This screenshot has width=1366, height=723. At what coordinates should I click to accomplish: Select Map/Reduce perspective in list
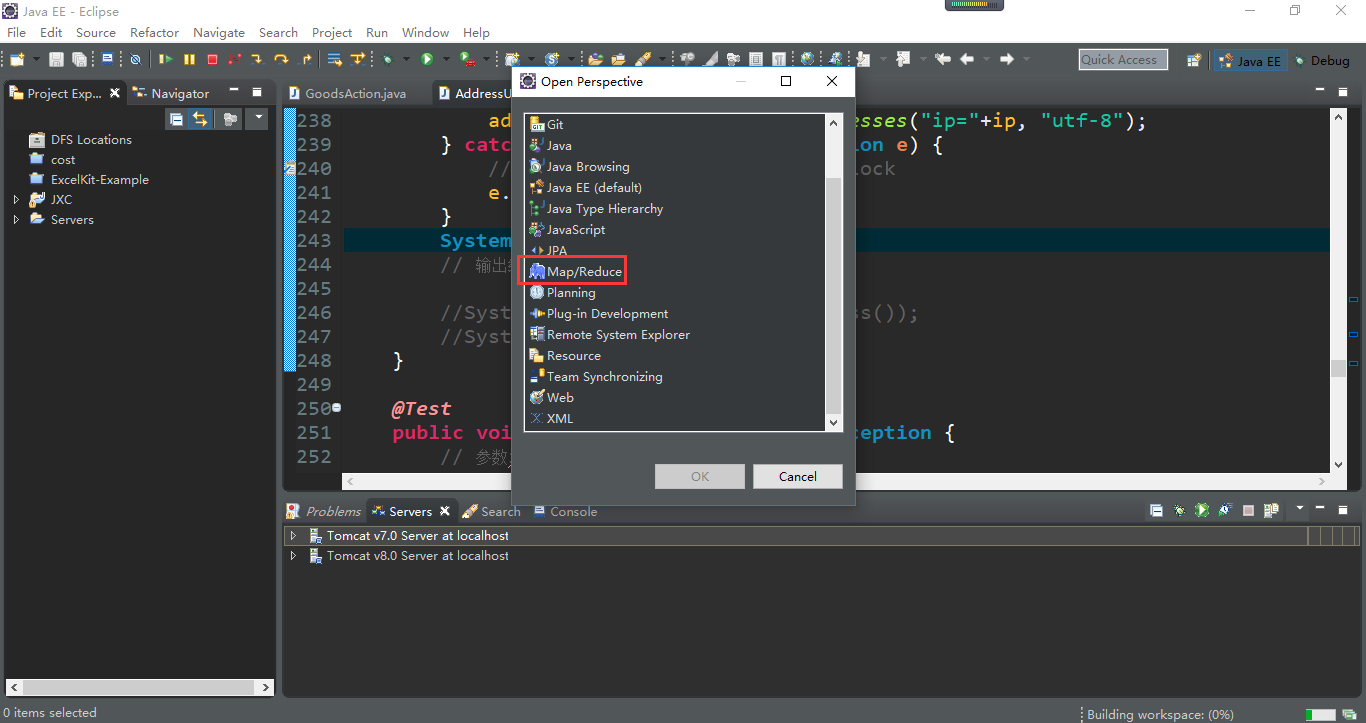pos(576,272)
